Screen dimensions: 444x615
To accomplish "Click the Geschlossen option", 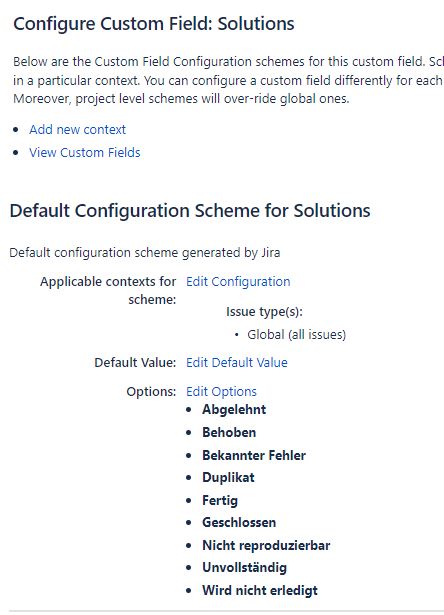I will pyautogui.click(x=239, y=522).
